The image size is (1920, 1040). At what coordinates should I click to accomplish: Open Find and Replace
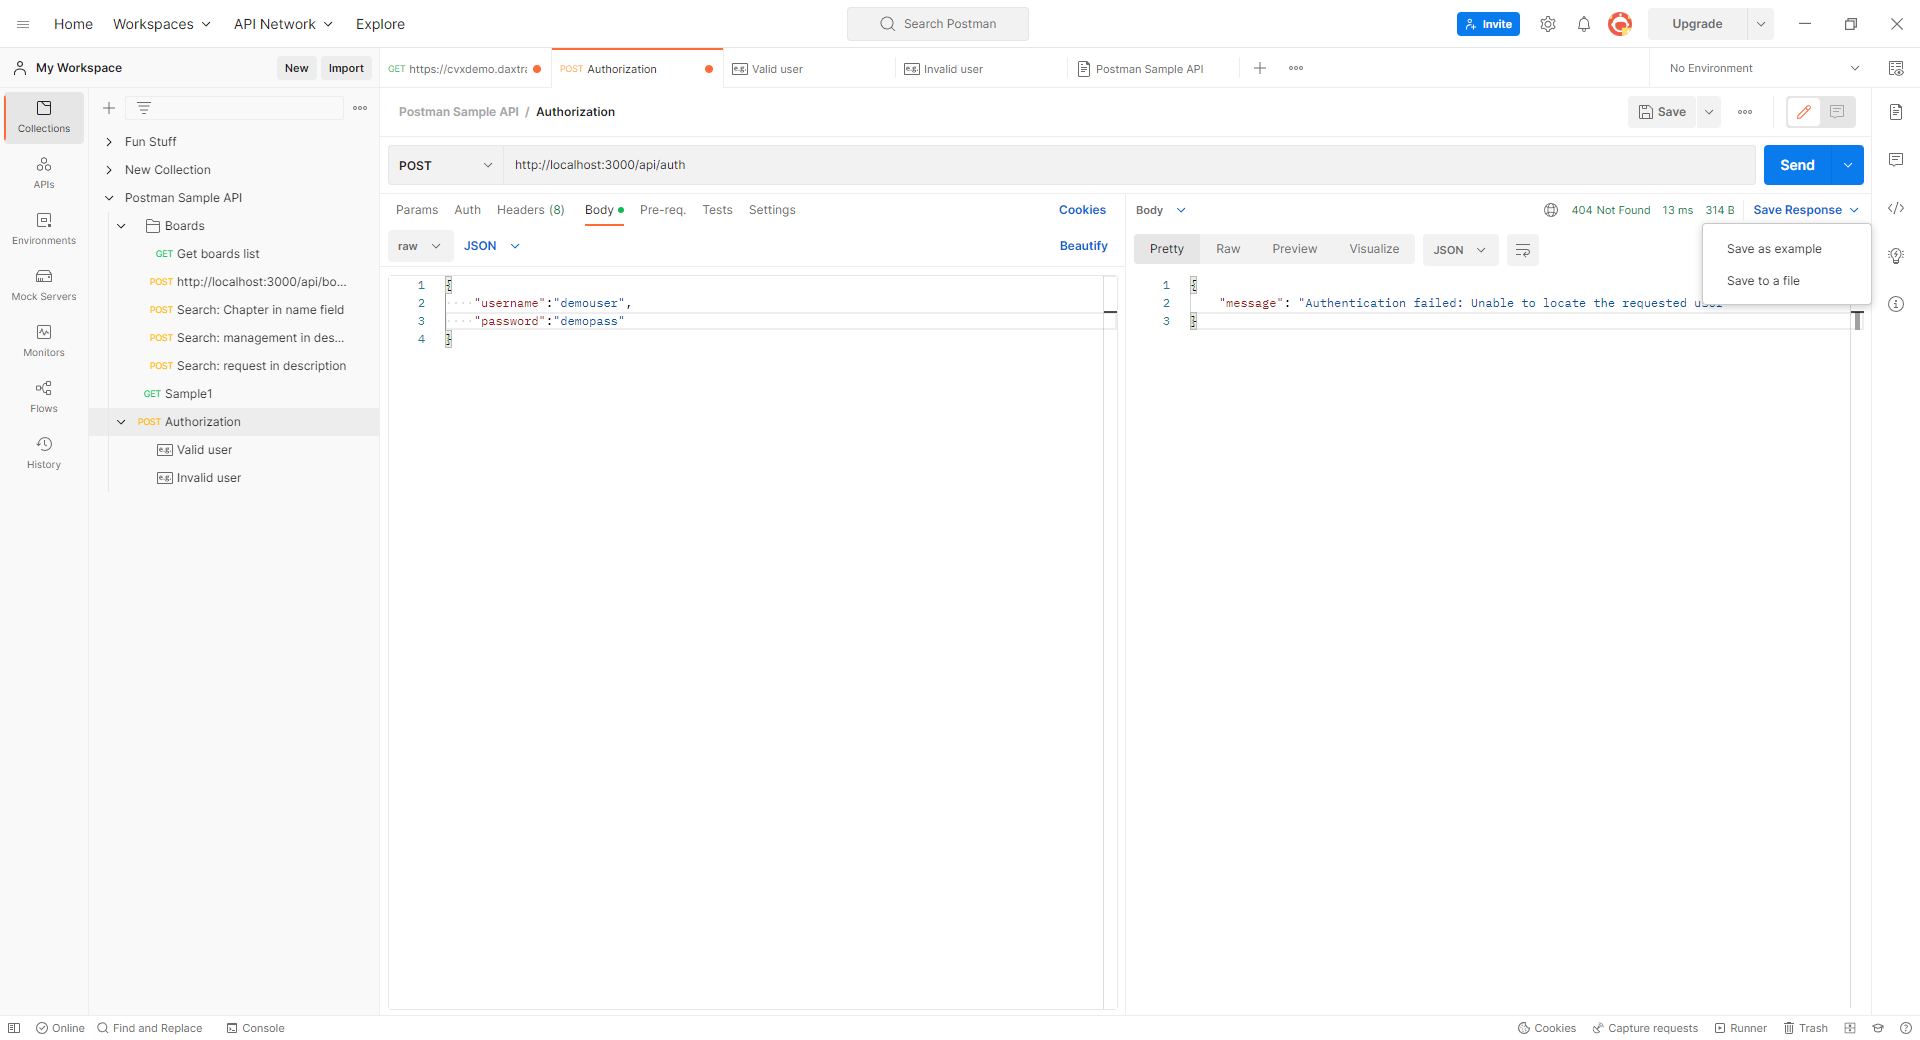pyautogui.click(x=149, y=1028)
